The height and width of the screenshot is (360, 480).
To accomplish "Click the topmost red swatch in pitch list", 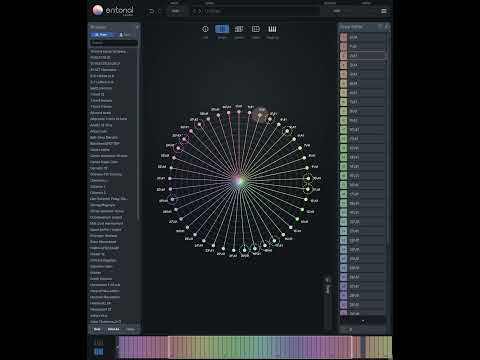I will click(x=343, y=37).
